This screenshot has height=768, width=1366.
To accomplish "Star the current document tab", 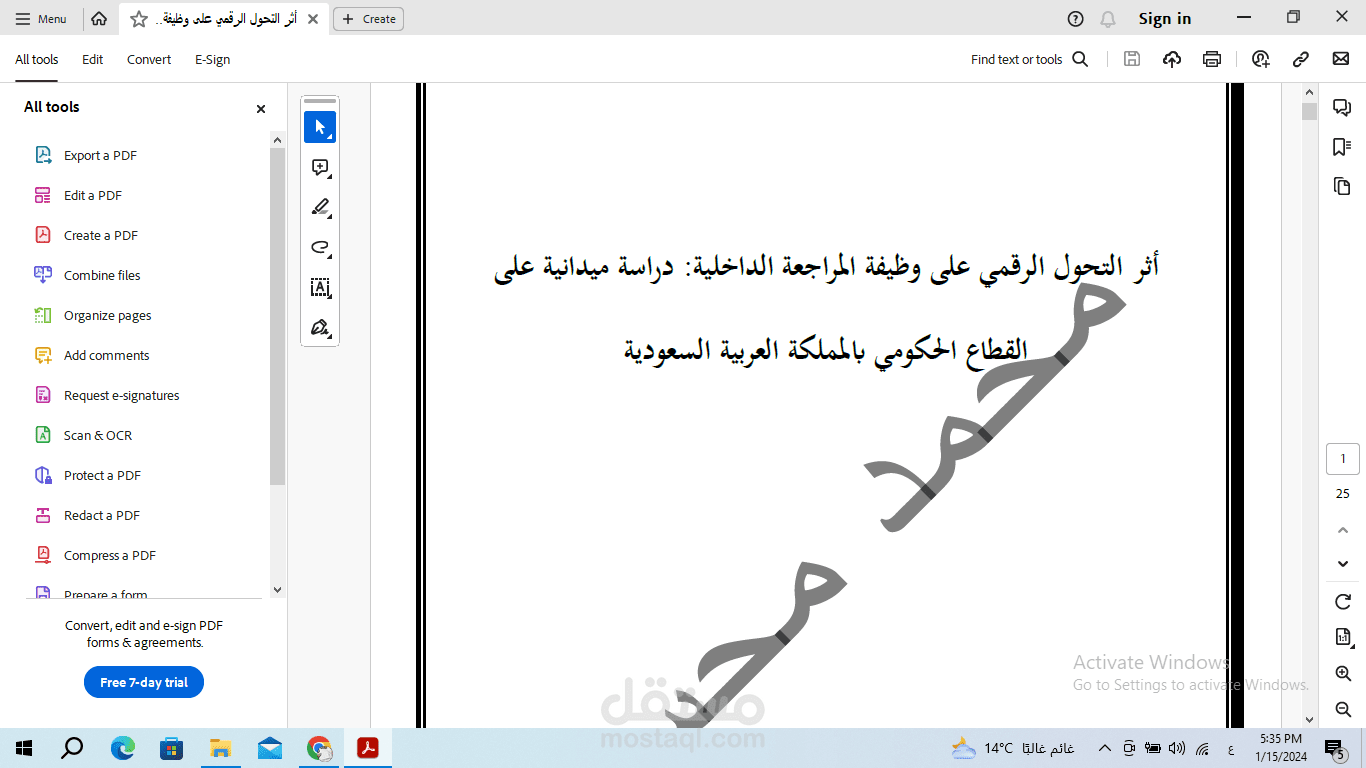I will click(139, 19).
